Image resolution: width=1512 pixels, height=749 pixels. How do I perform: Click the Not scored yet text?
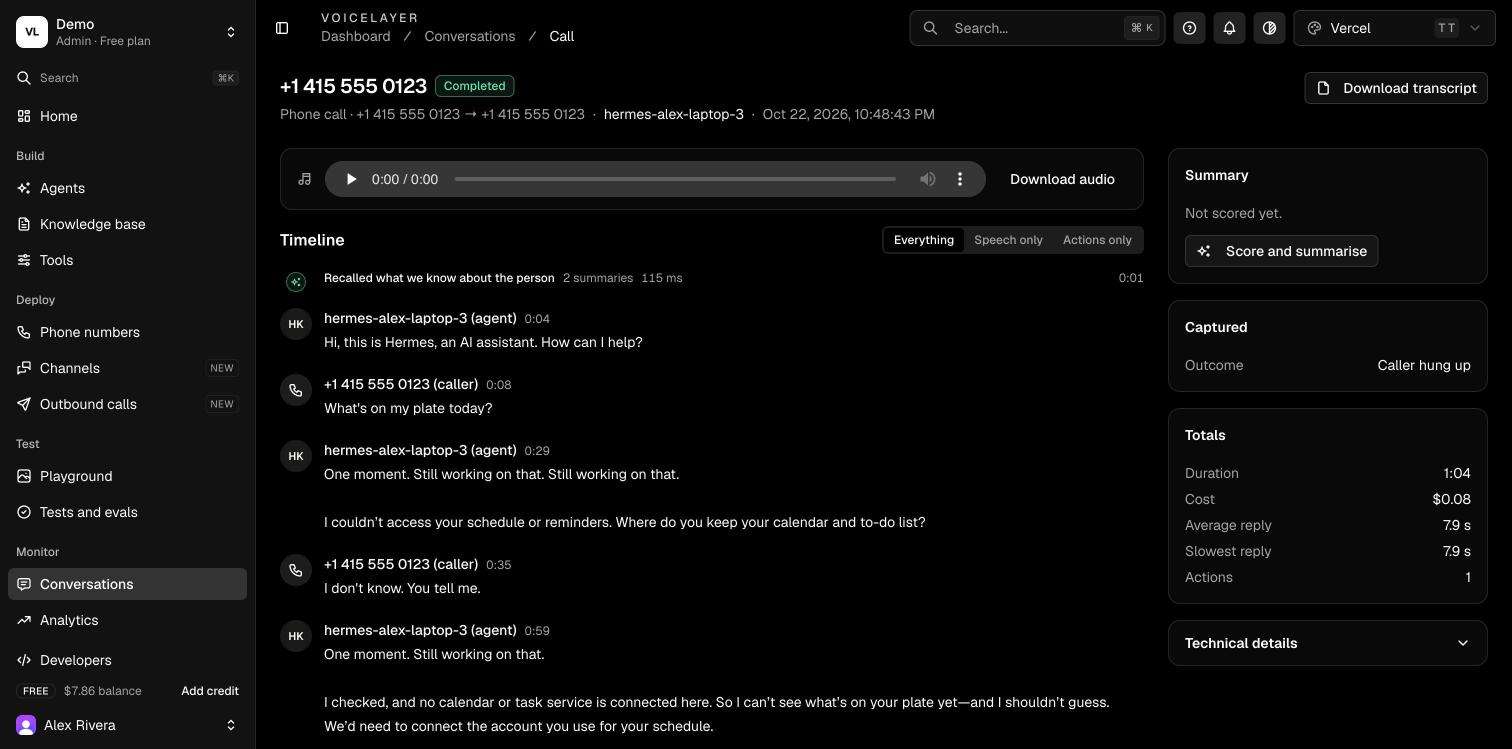[x=1233, y=213]
